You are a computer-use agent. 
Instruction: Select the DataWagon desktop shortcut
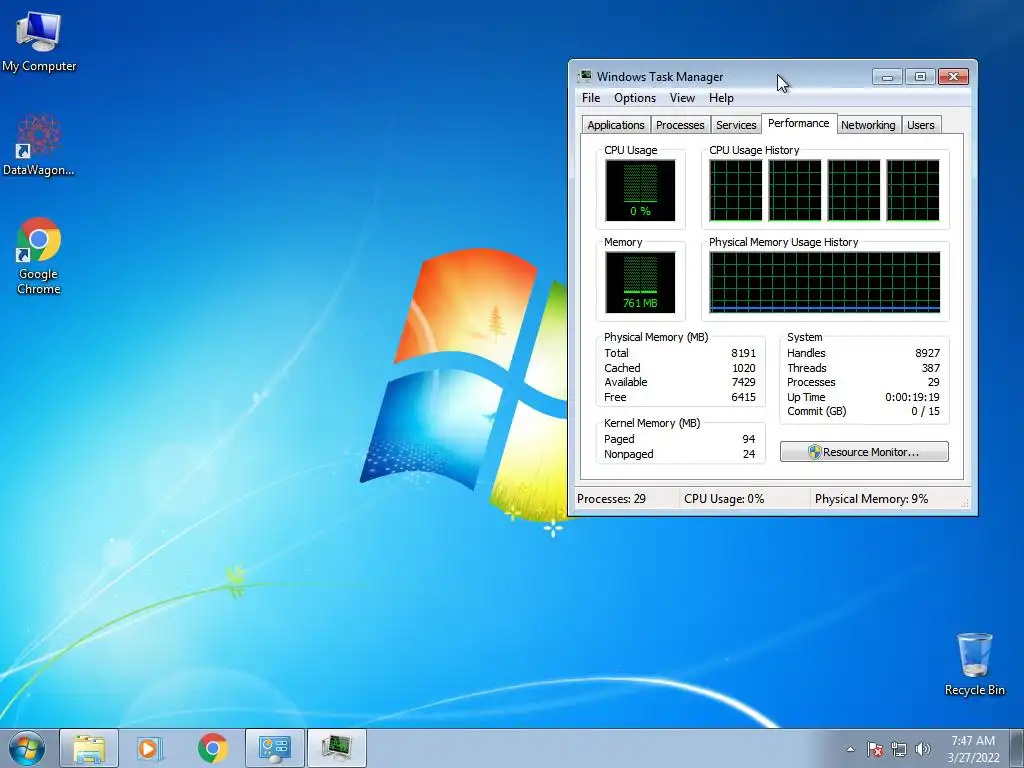tap(39, 145)
